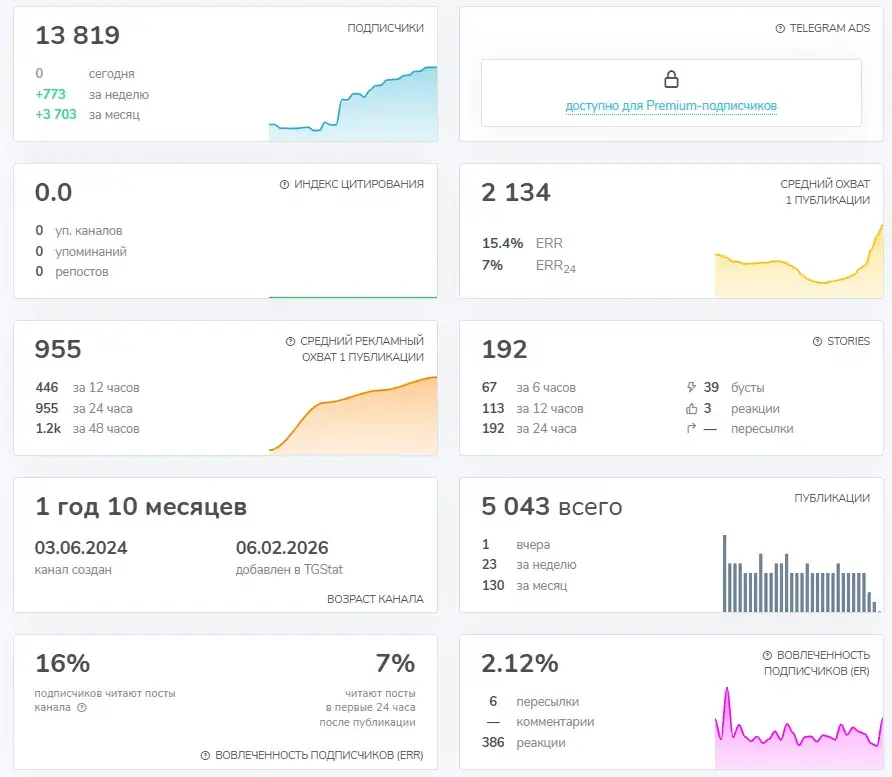The height and width of the screenshot is (777, 892).
Task: Click the ERR value '15.4%'
Action: click(502, 243)
